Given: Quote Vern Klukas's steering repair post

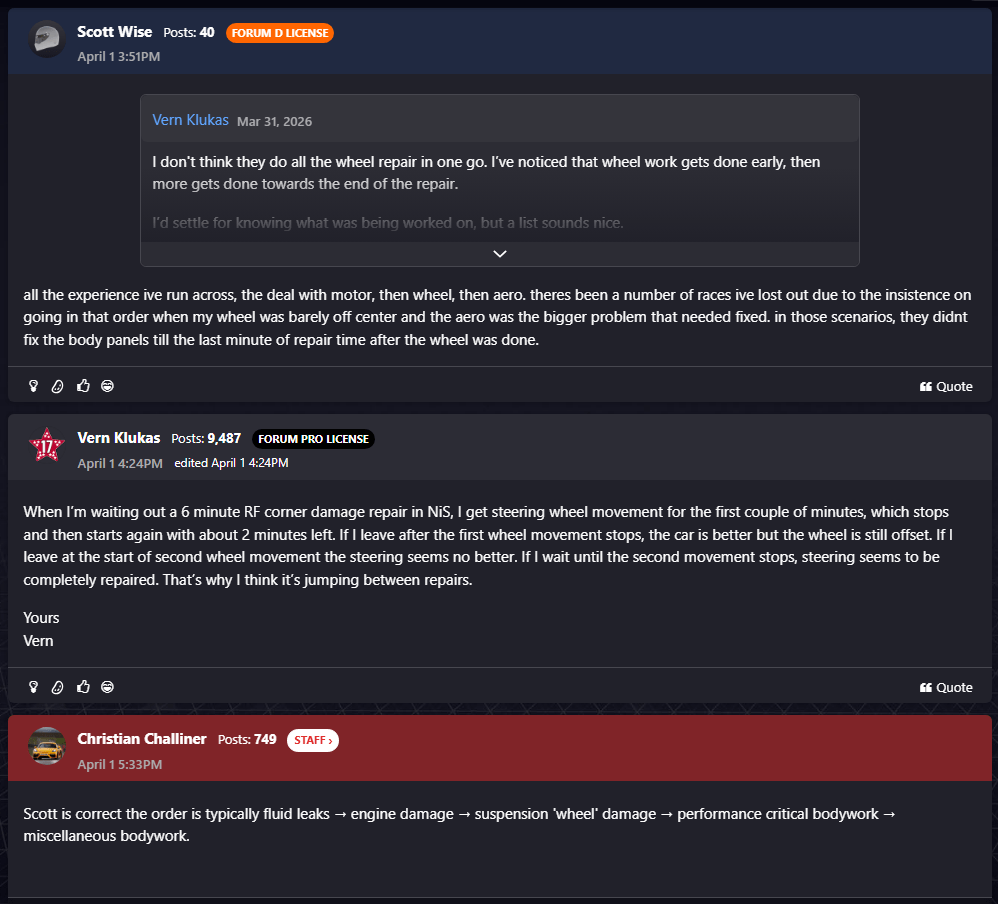Looking at the screenshot, I should 946,687.
